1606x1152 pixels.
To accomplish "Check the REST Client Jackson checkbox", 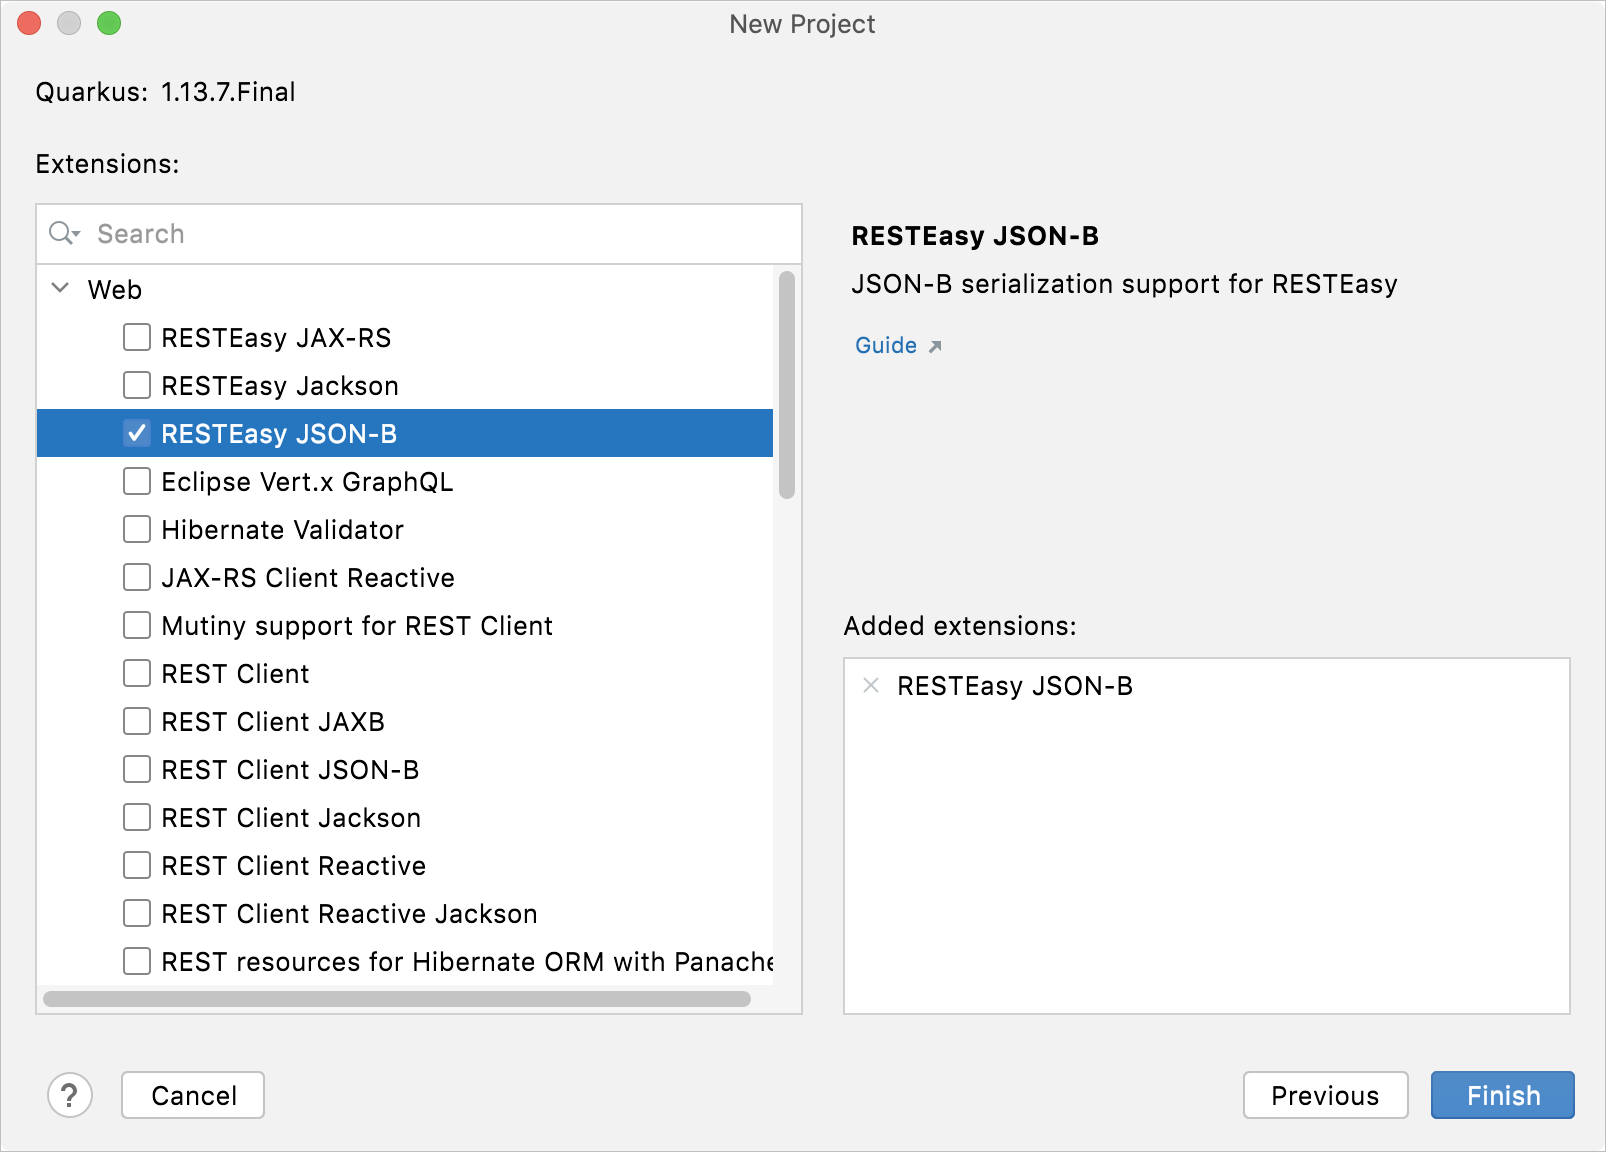I will coord(137,817).
